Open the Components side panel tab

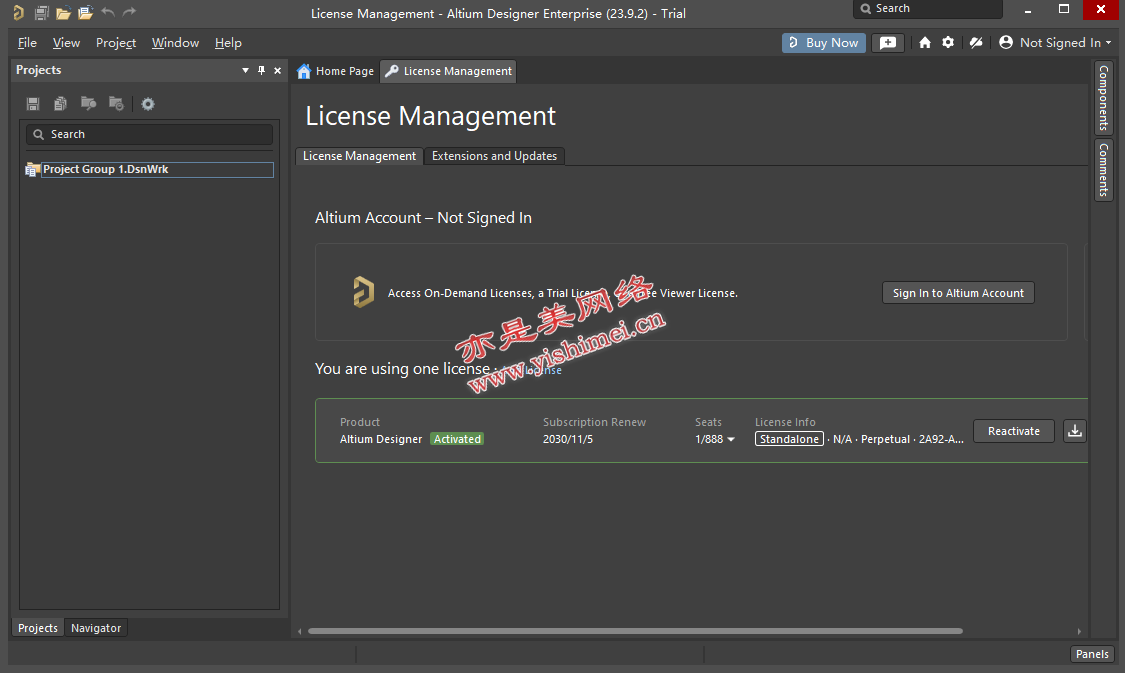tap(1103, 98)
